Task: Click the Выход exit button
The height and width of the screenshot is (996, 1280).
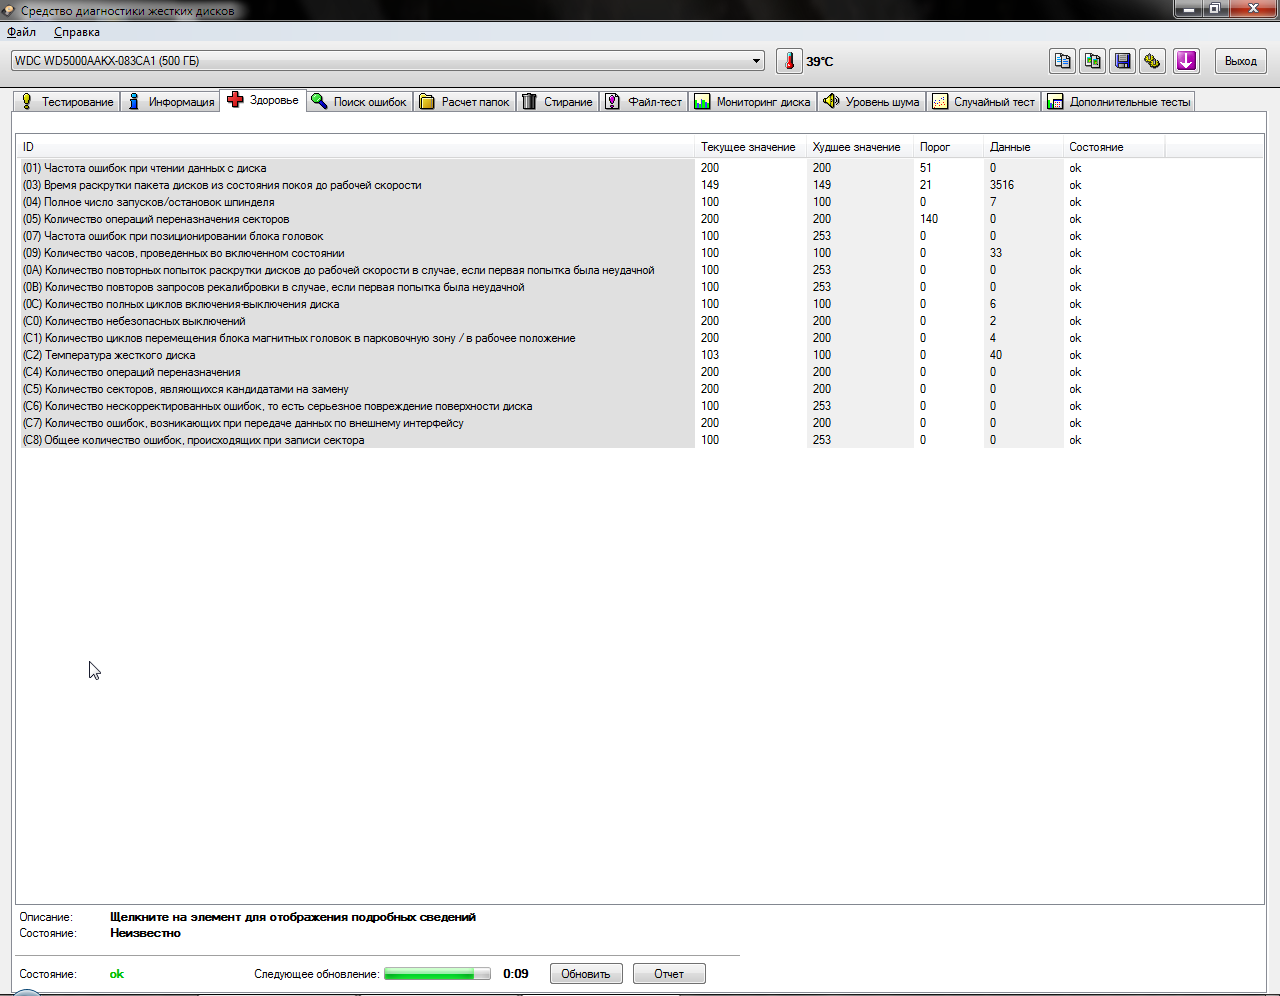Action: click(1241, 61)
